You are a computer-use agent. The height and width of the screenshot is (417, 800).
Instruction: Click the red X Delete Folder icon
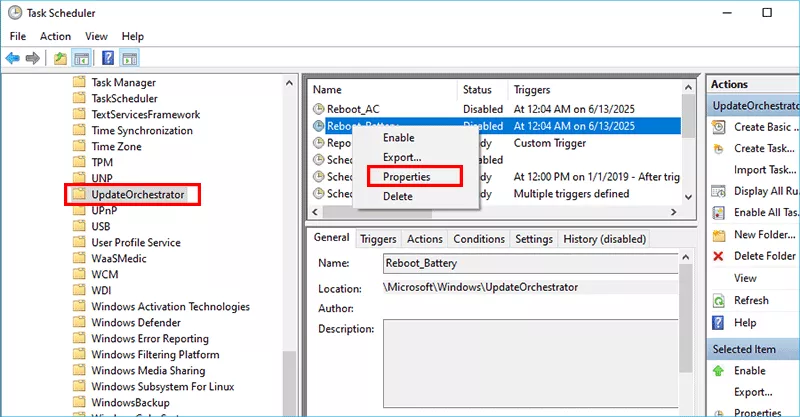(x=718, y=256)
